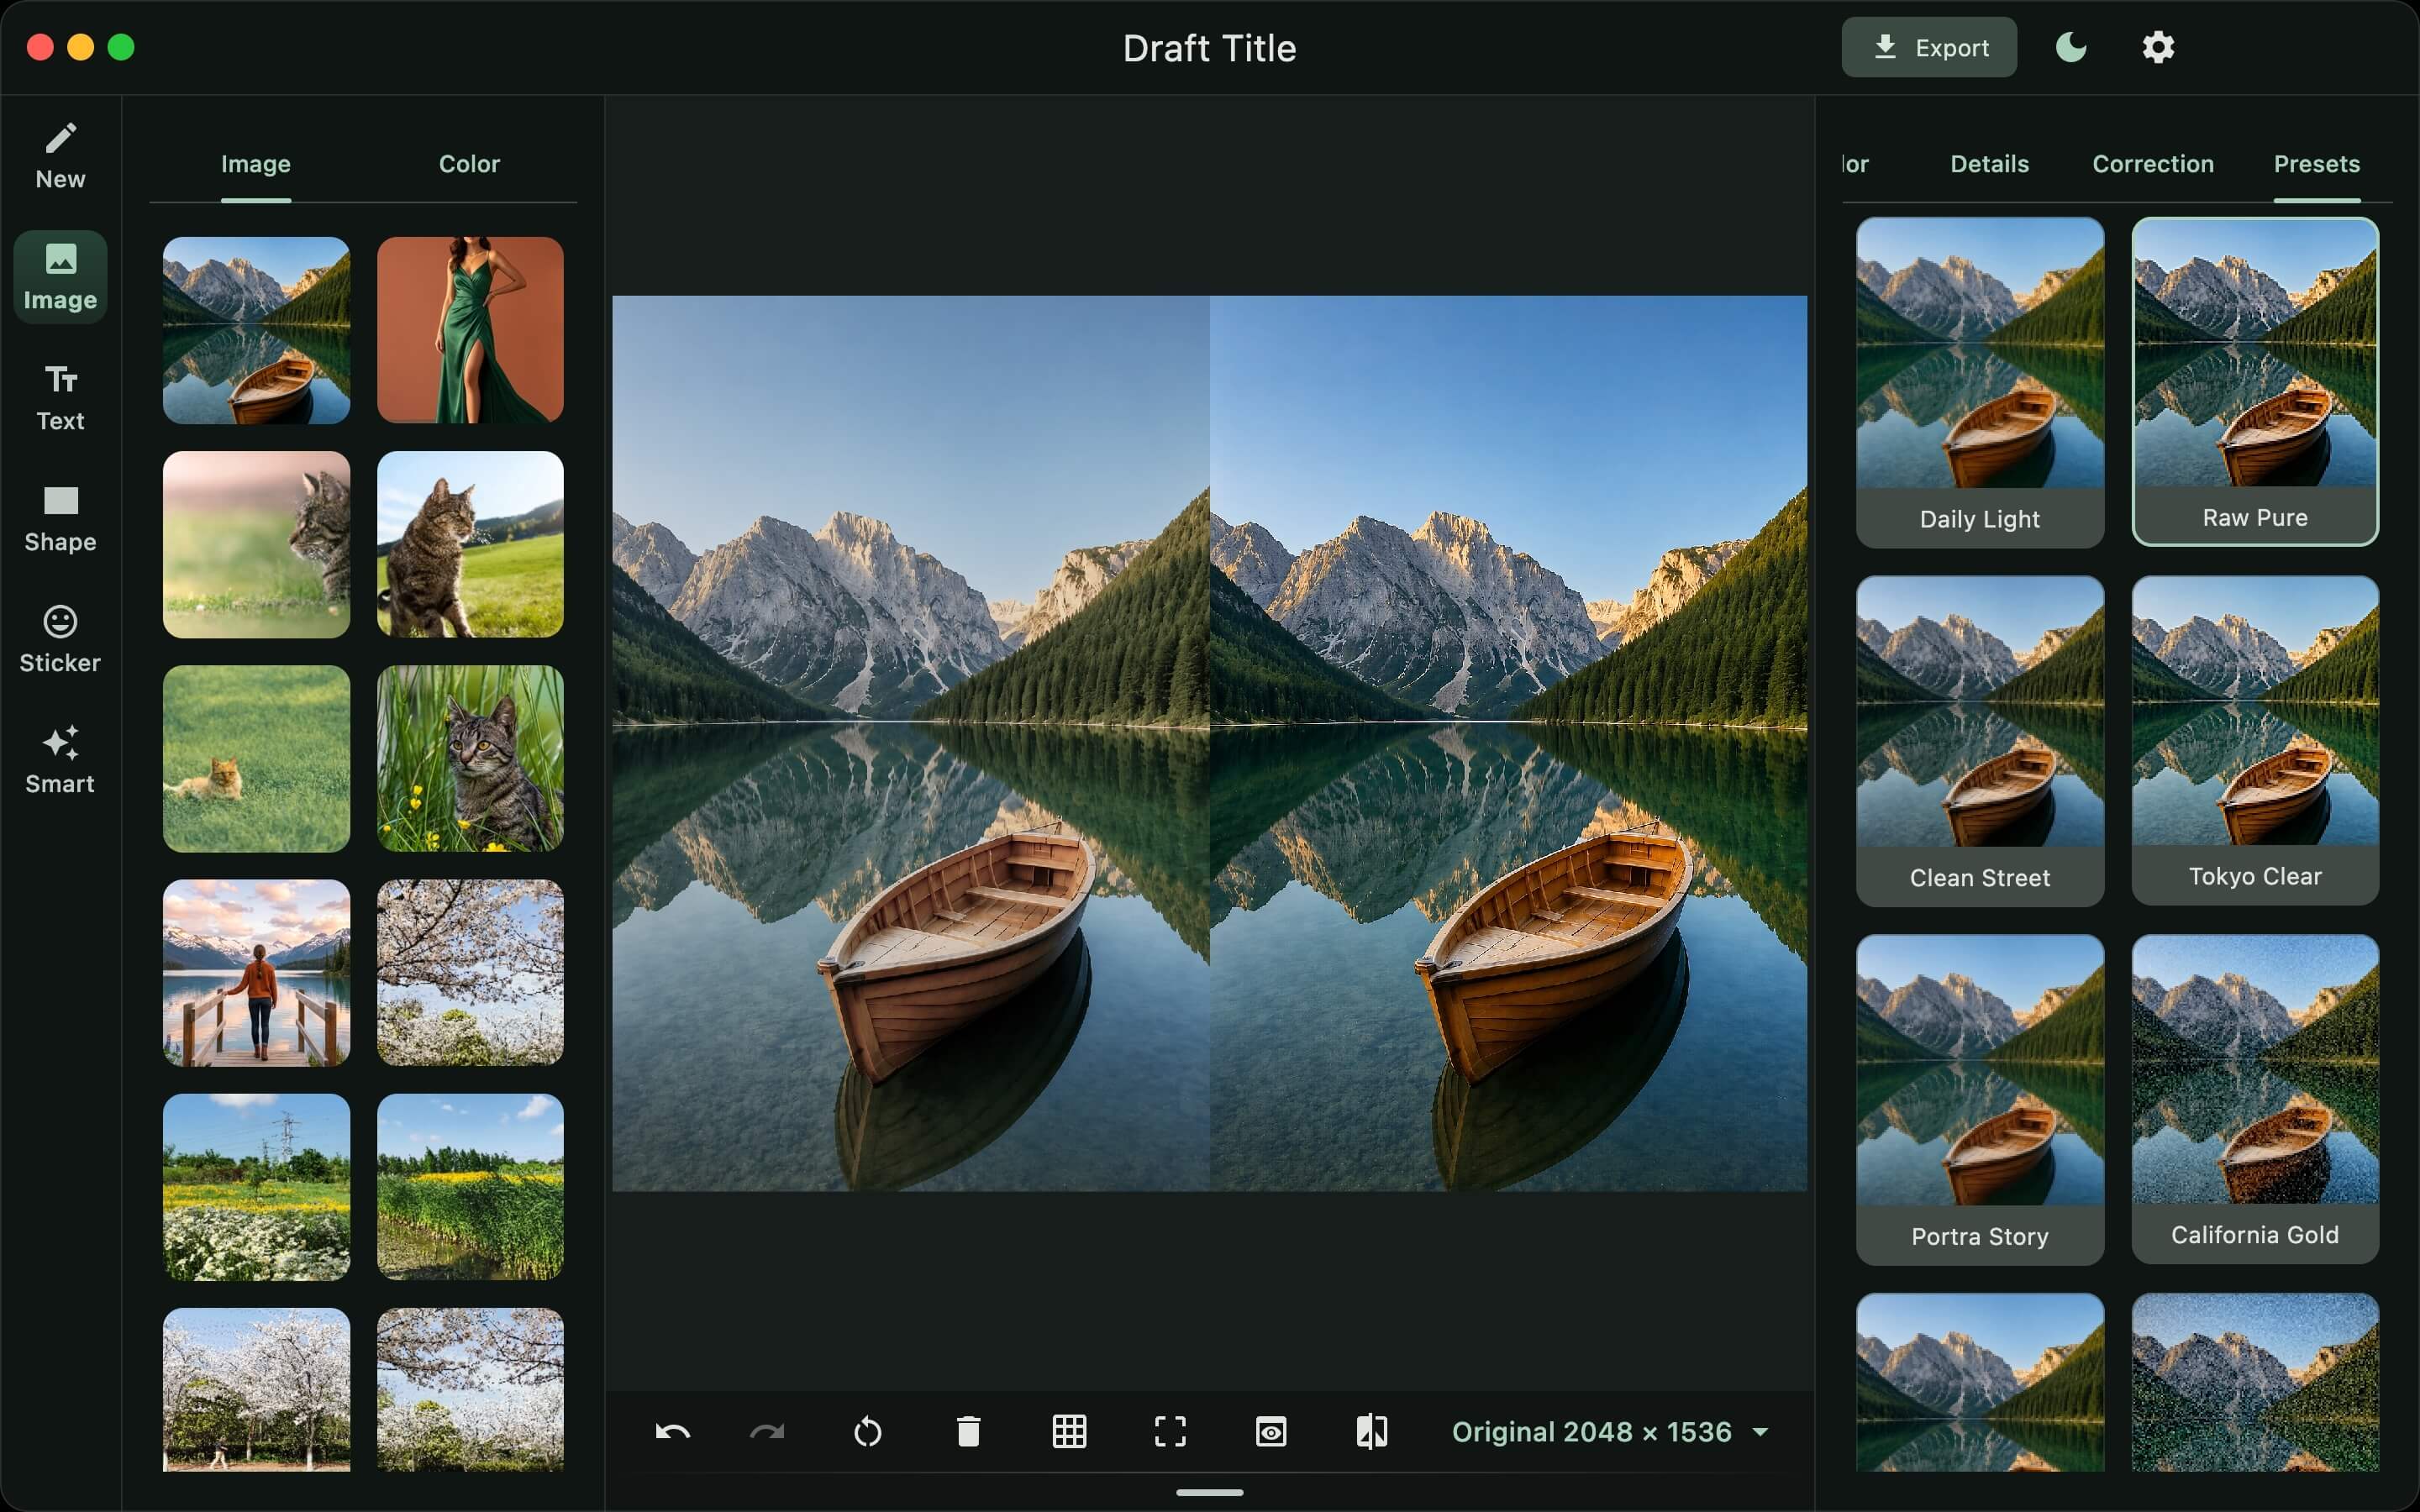2420x1512 pixels.
Task: Export the draft
Action: (1929, 47)
